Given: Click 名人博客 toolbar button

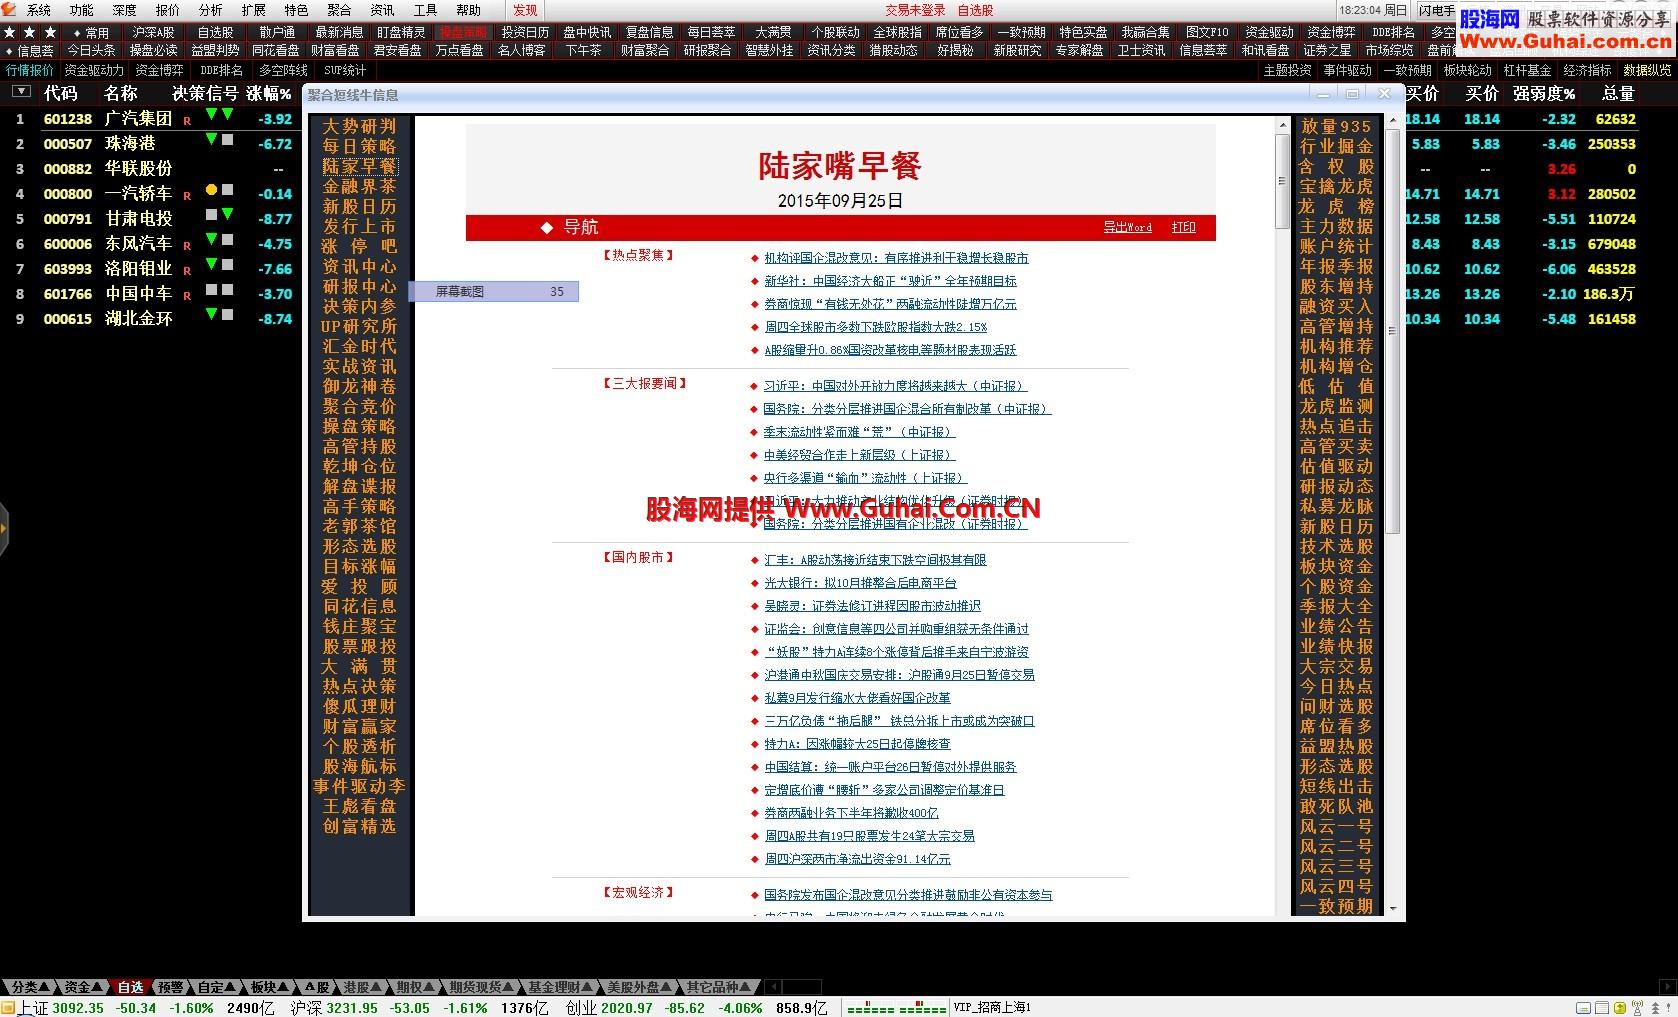Looking at the screenshot, I should (x=522, y=50).
